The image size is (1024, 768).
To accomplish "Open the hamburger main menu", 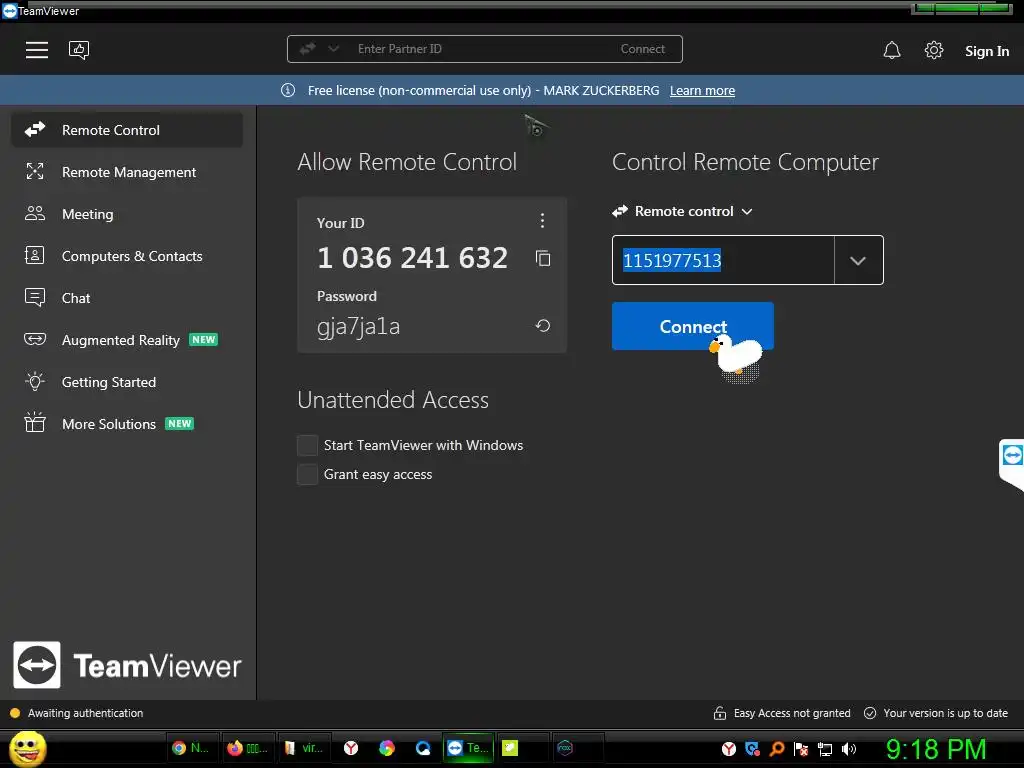I will [x=37, y=50].
